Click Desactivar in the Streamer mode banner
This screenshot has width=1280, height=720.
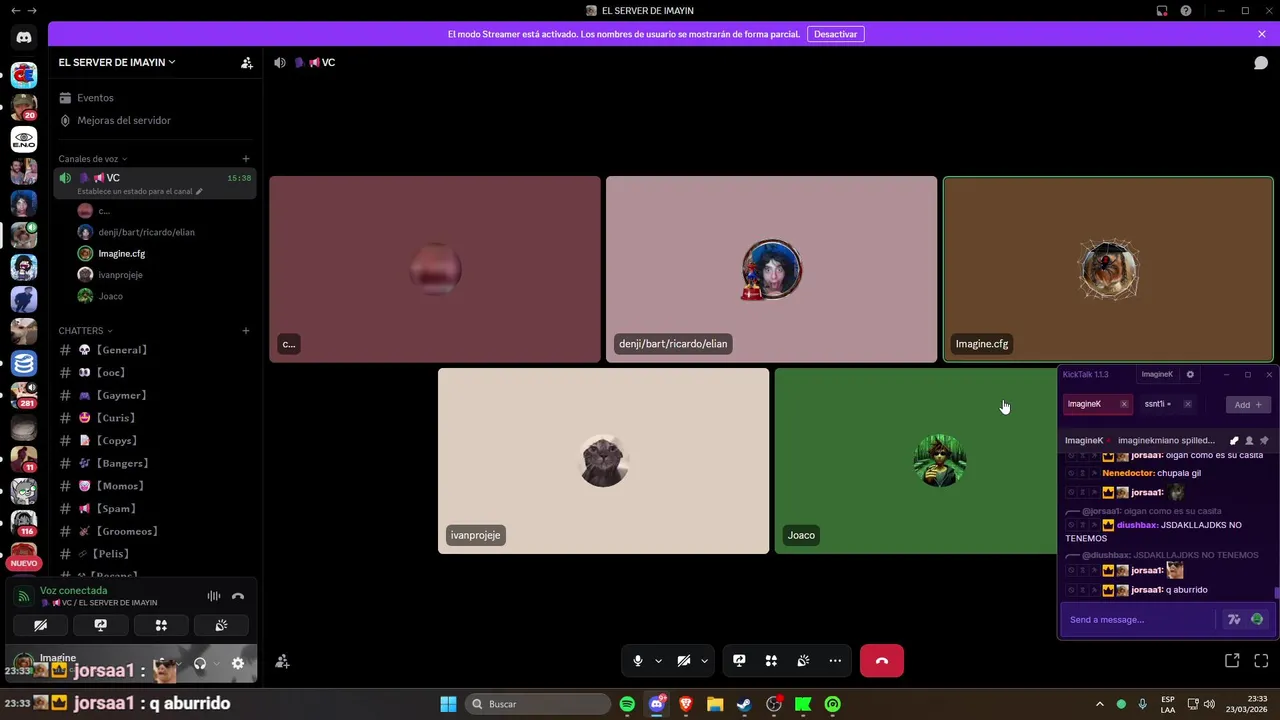pos(835,34)
